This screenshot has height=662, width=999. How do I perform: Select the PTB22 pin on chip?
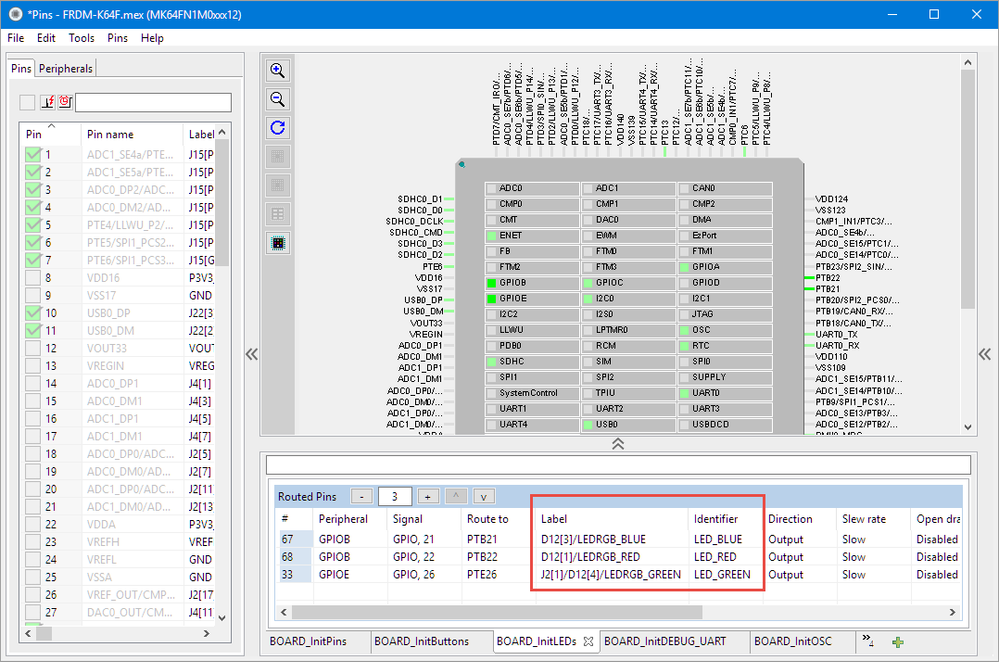pyautogui.click(x=828, y=278)
